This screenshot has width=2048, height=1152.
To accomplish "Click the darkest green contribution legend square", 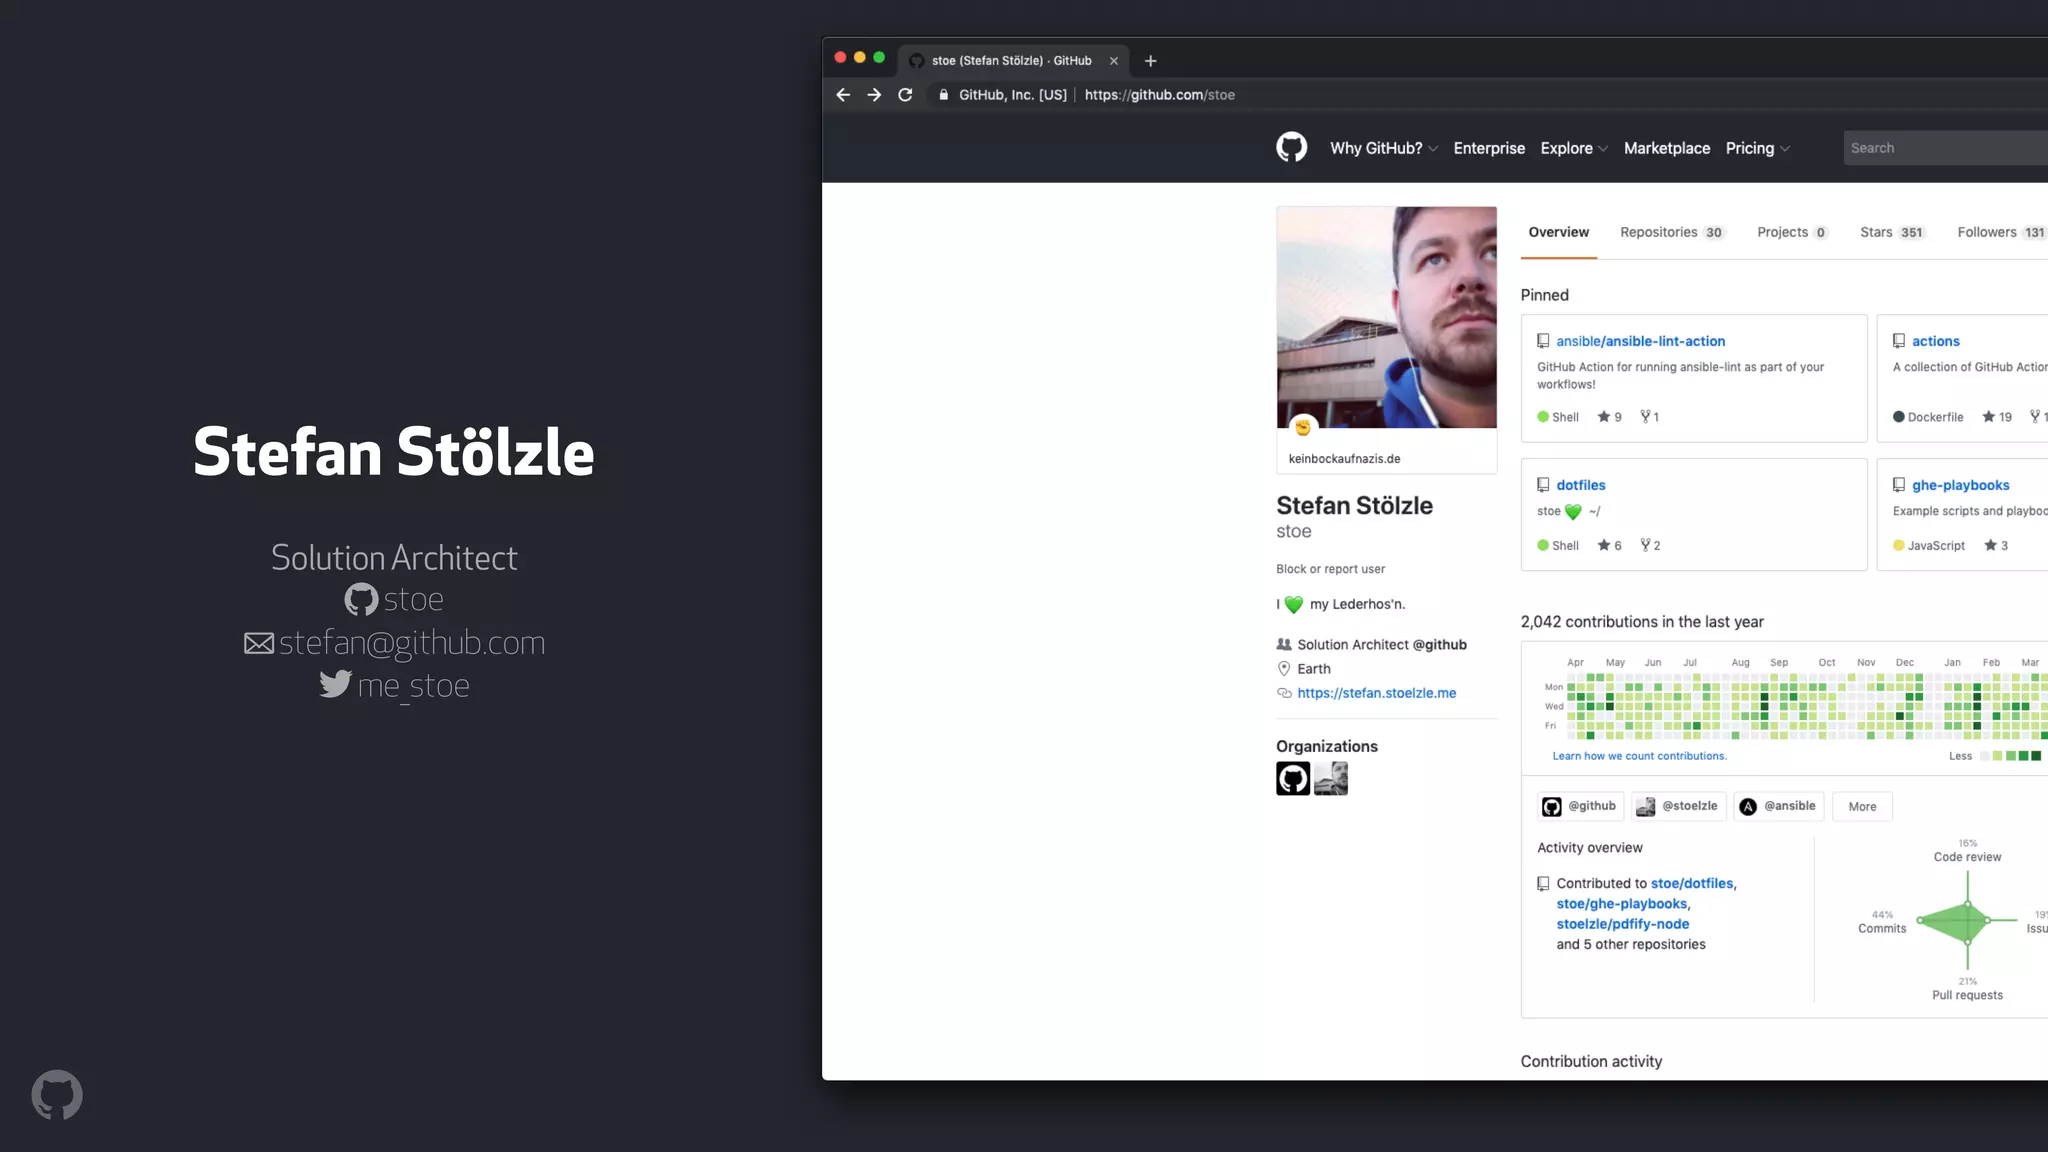I will [2036, 756].
